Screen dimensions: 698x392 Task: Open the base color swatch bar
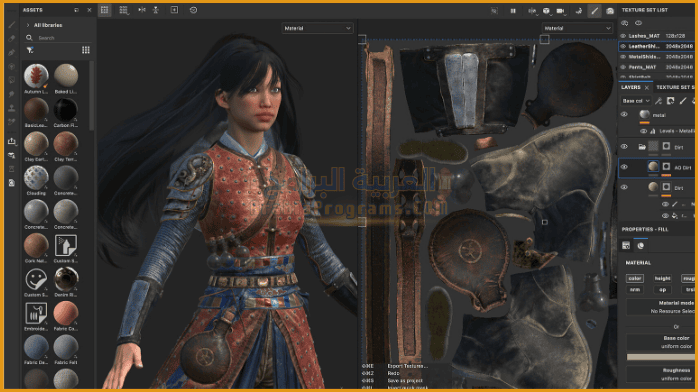661,357
